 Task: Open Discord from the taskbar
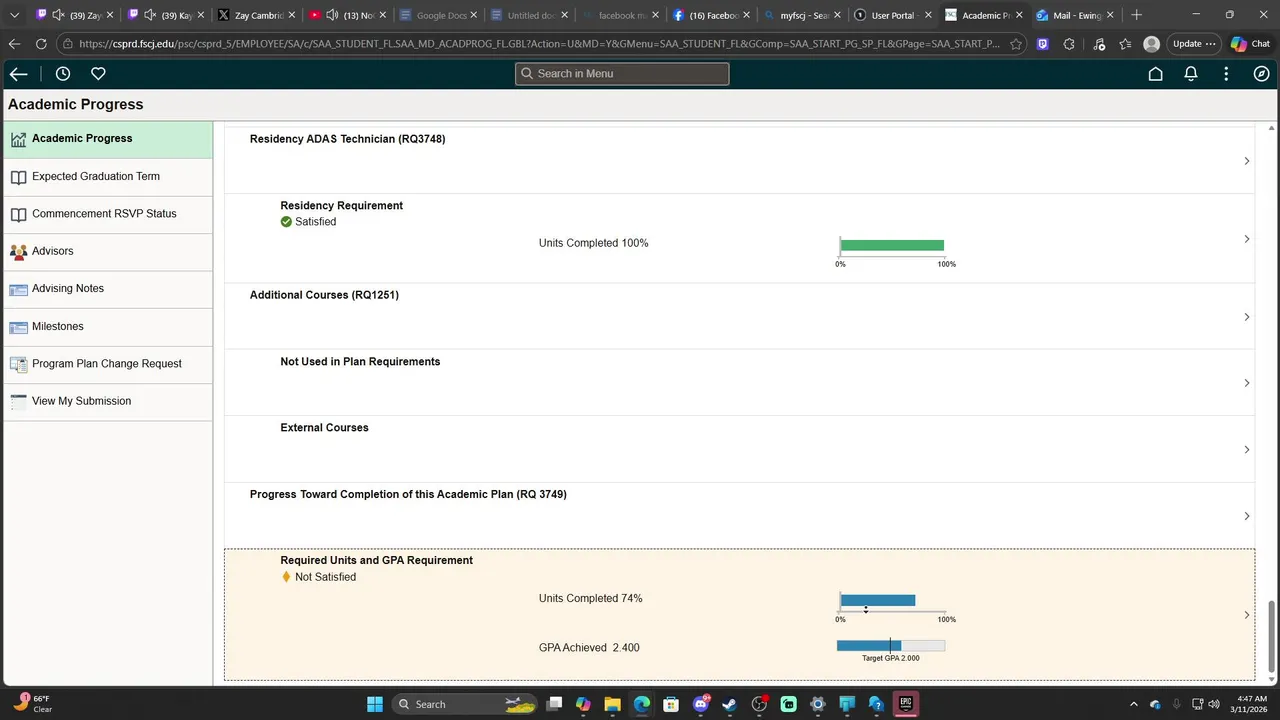click(700, 704)
